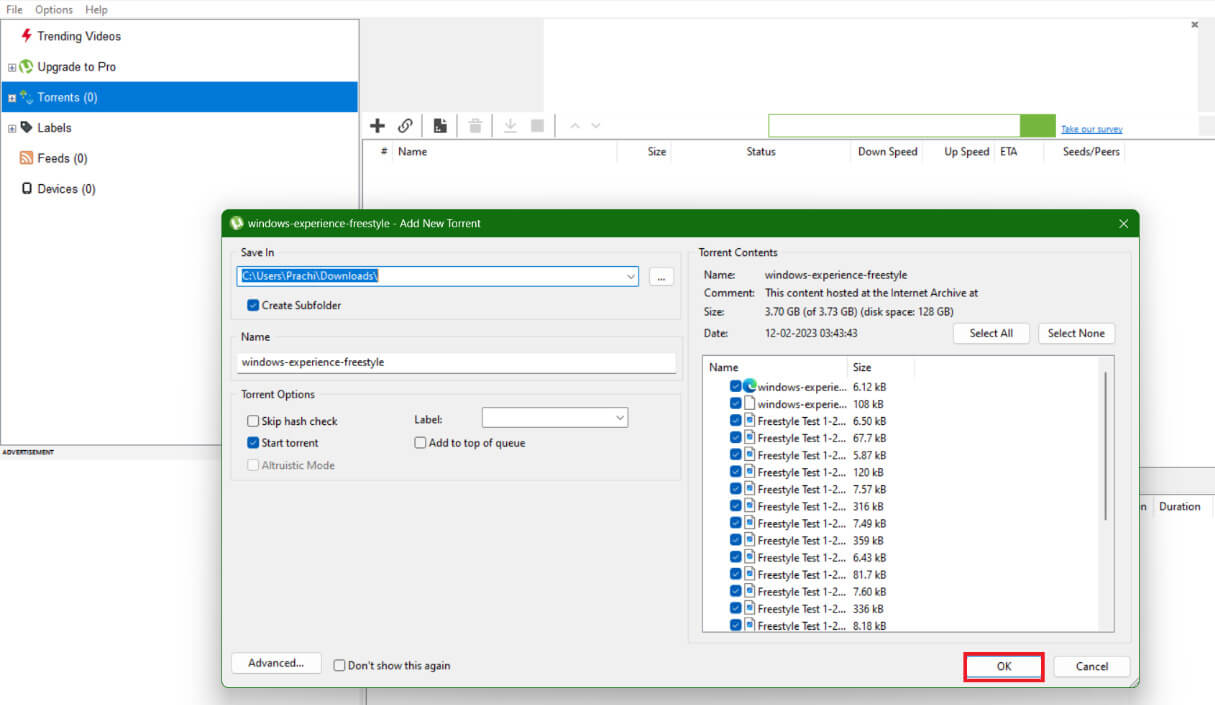Click the uTorrent logo in dialog title bar

[237, 223]
